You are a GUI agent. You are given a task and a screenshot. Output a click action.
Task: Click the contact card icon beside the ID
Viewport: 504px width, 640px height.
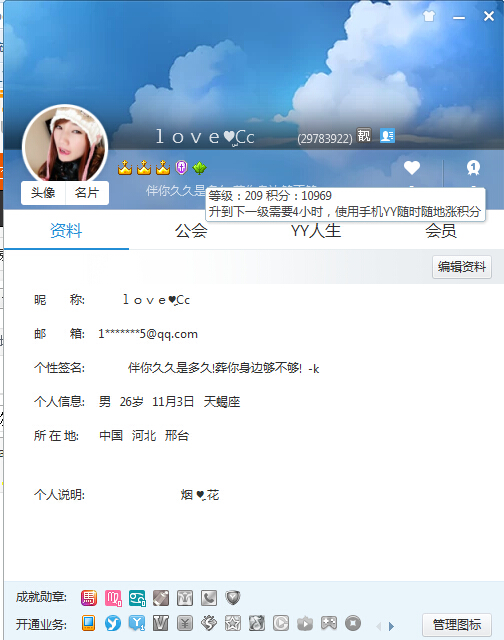coord(387,136)
